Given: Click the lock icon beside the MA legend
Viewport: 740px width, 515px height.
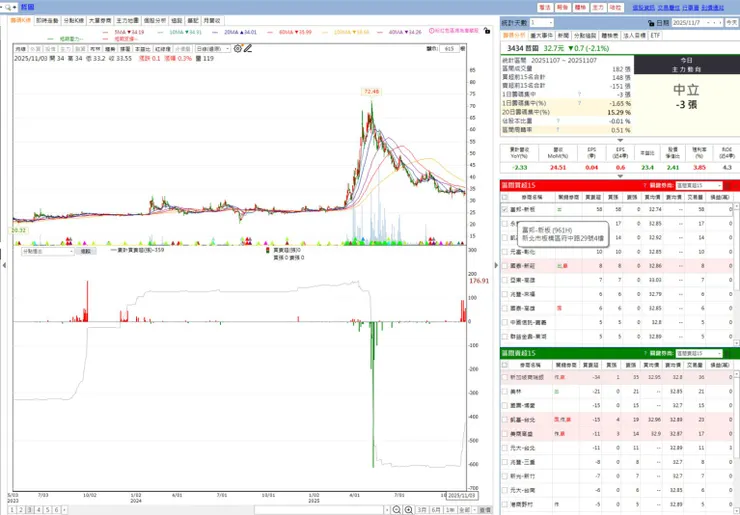Looking at the screenshot, I should pos(487,31).
